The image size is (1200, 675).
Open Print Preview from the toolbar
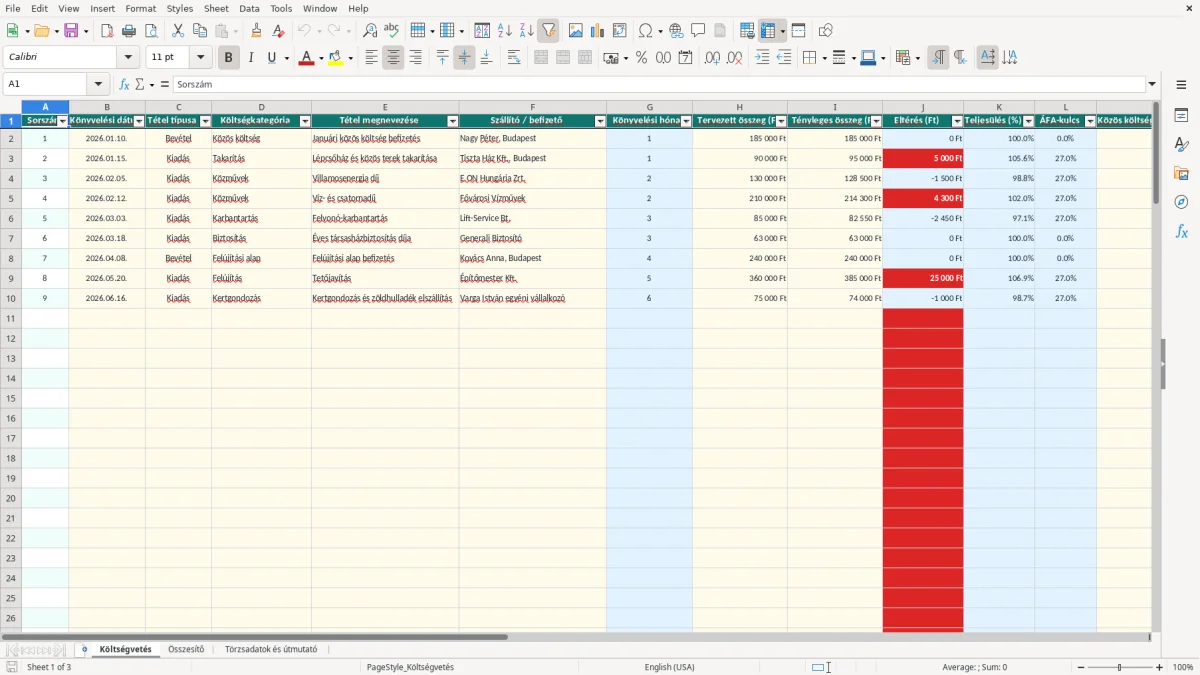coord(151,31)
